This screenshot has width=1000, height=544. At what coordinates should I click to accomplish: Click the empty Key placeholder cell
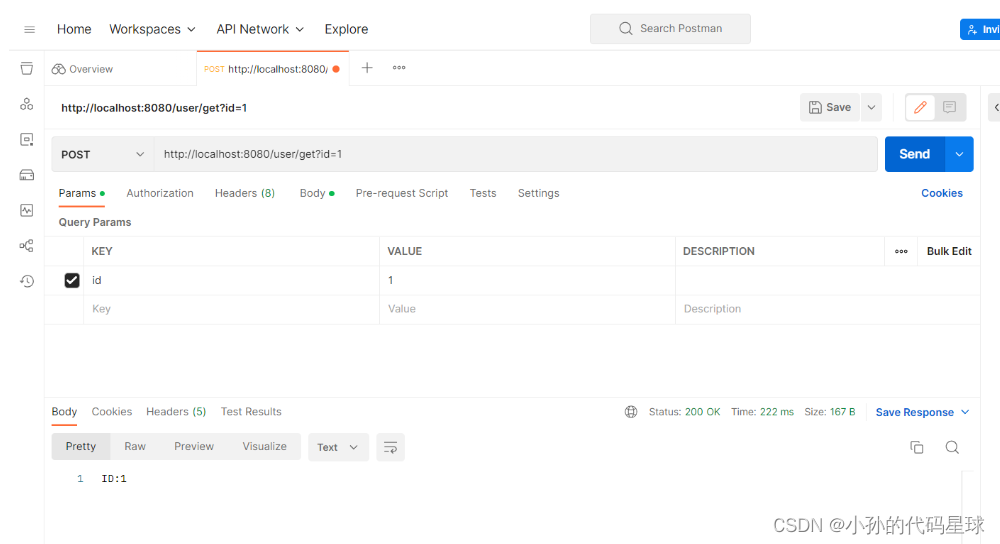coord(232,309)
